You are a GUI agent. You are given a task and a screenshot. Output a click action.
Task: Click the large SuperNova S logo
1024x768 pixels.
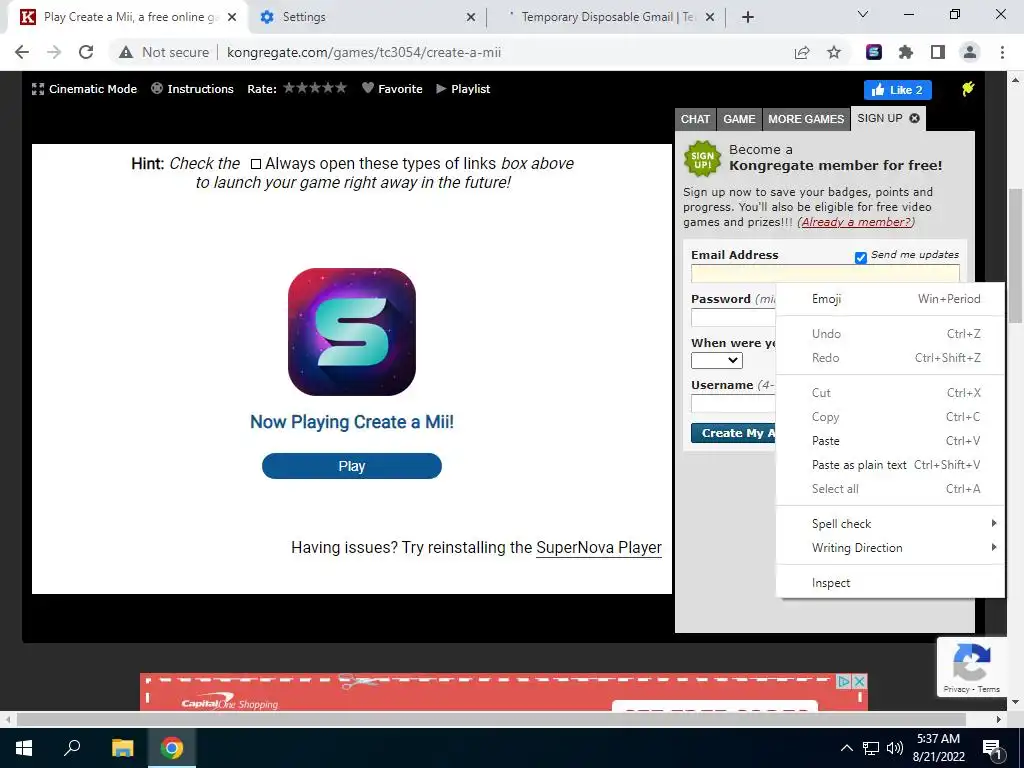click(352, 332)
